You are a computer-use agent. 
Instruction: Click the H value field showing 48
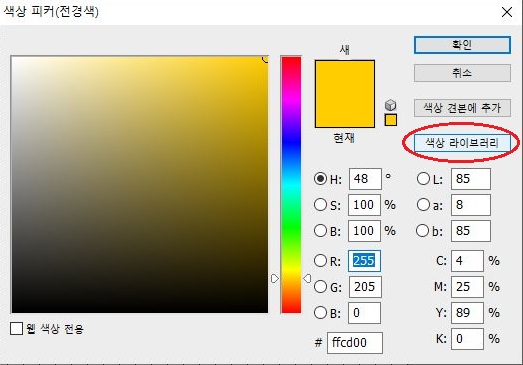click(x=365, y=179)
